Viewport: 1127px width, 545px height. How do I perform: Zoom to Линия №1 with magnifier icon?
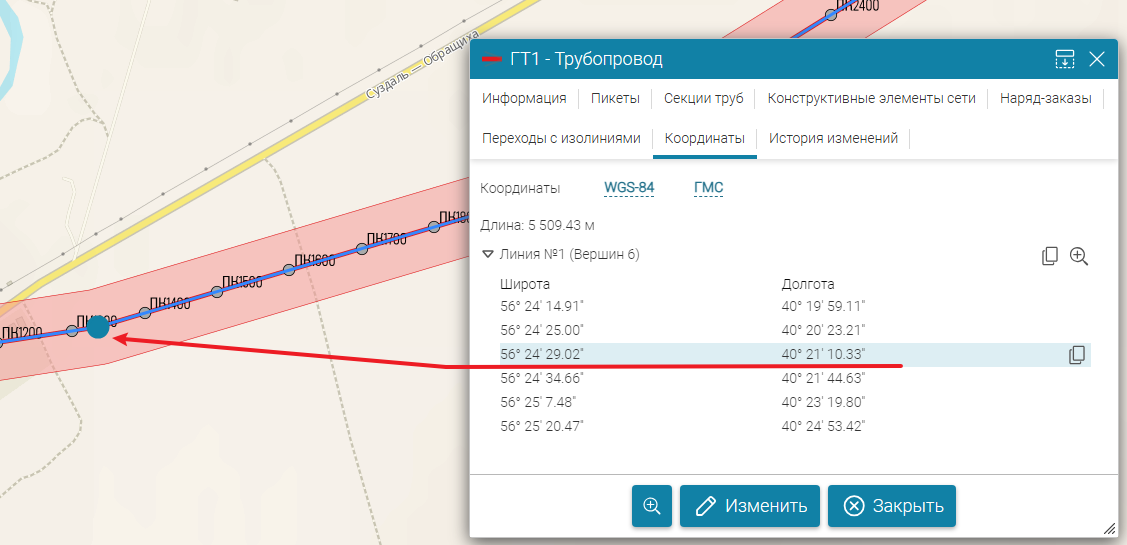coord(1079,256)
